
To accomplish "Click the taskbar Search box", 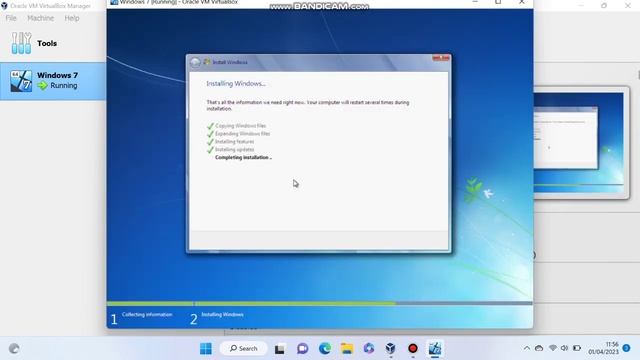I will pos(244,349).
